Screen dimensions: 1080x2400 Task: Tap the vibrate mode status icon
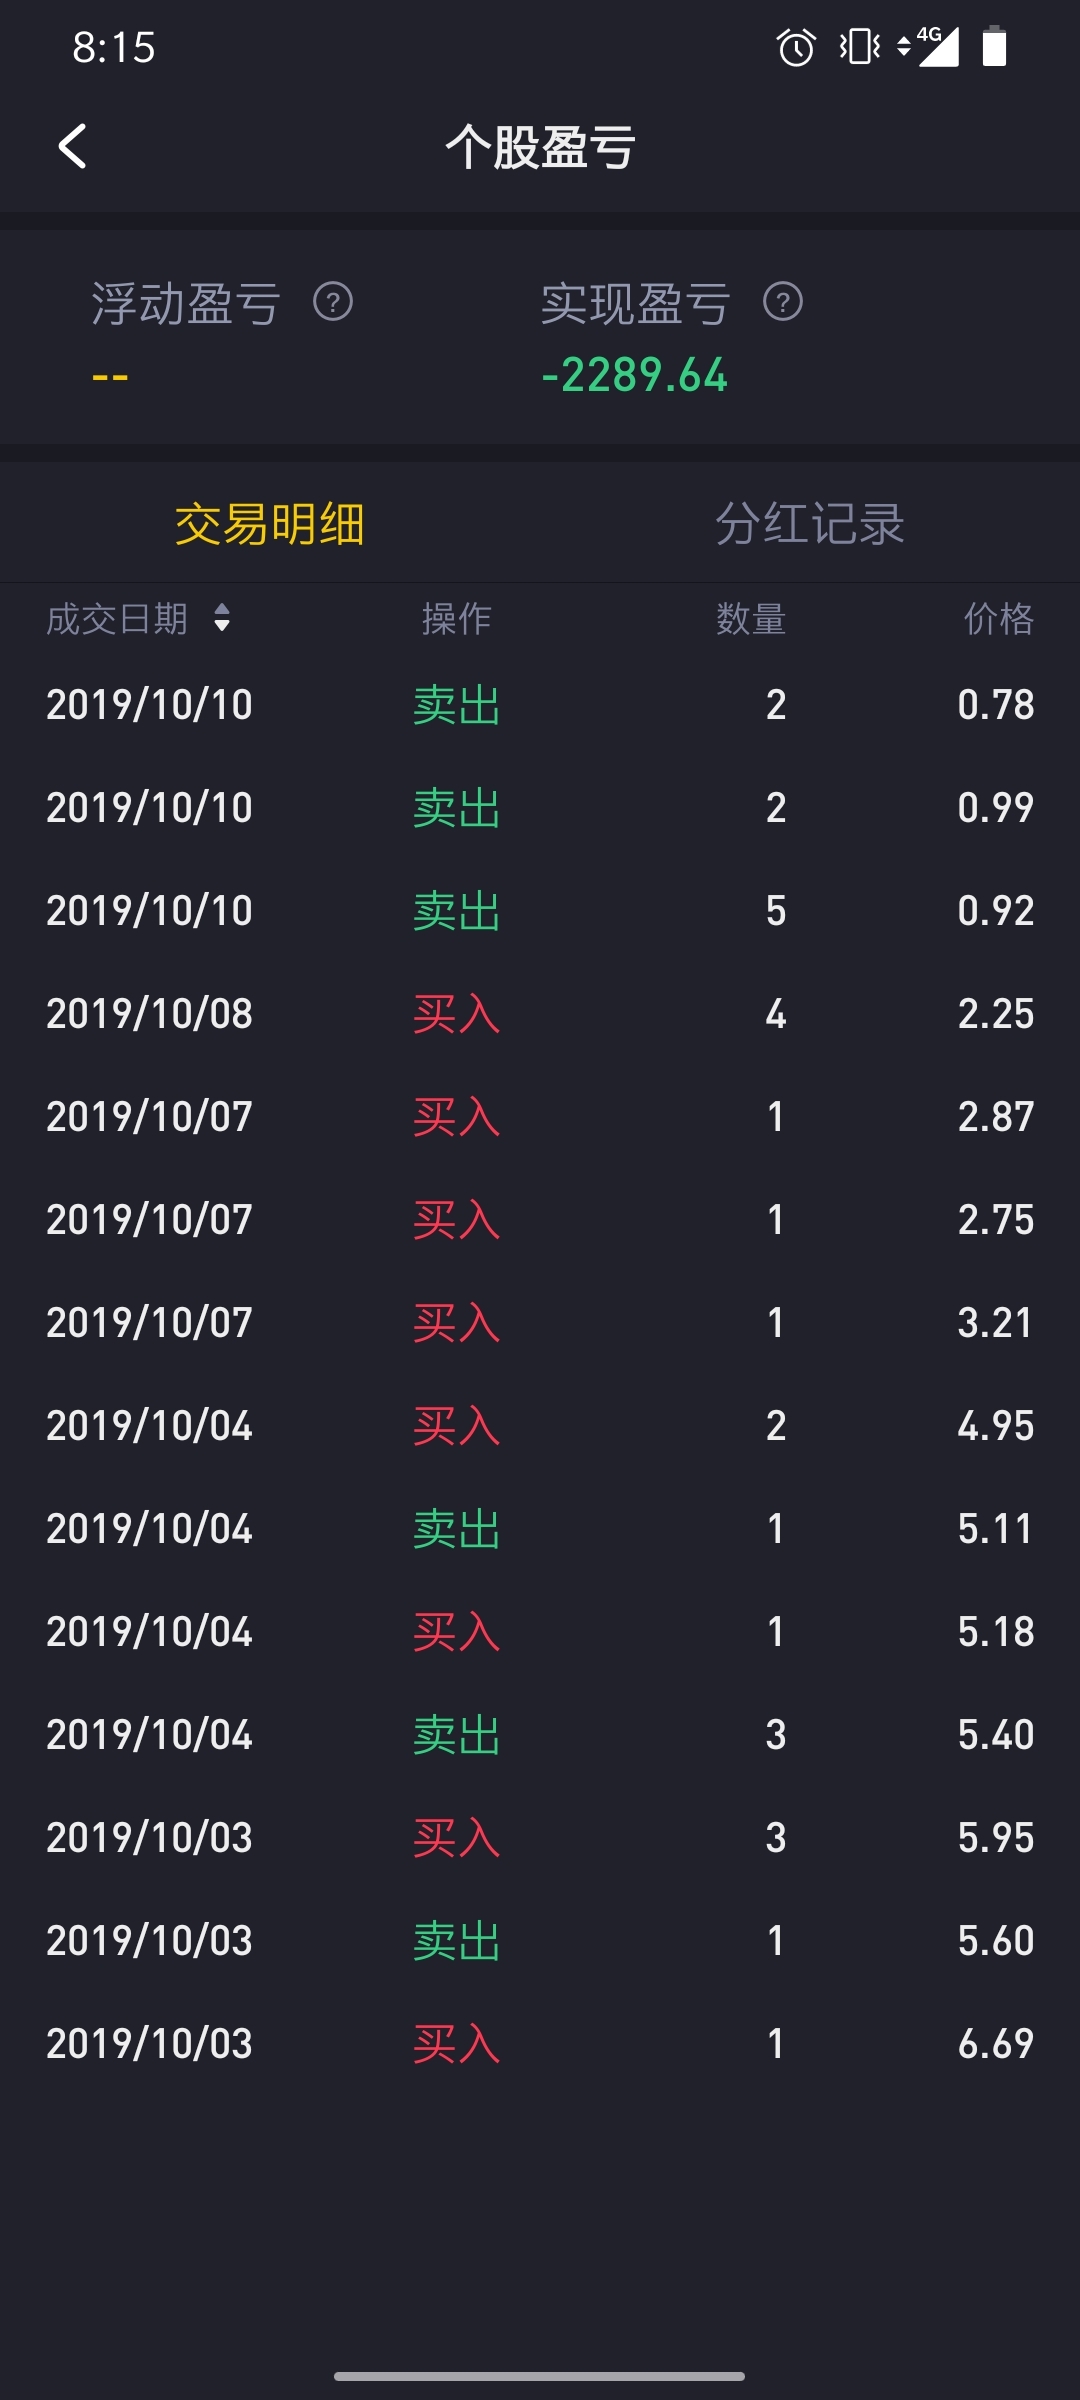859,47
